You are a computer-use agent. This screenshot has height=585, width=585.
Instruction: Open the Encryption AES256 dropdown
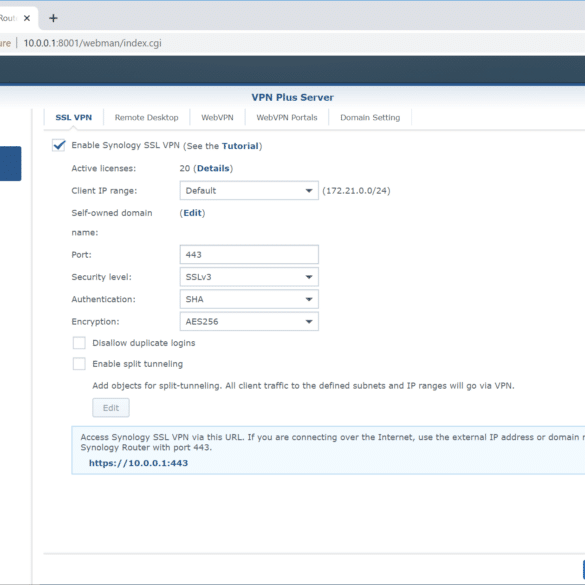point(249,322)
